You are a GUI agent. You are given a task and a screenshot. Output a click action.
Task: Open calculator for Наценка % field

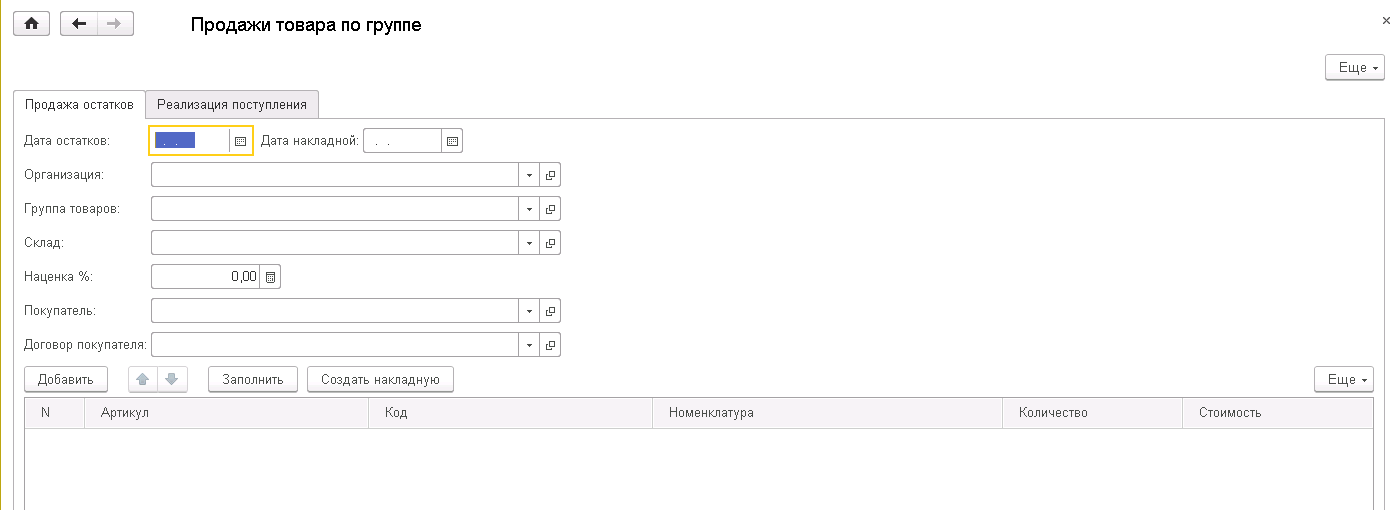[270, 277]
